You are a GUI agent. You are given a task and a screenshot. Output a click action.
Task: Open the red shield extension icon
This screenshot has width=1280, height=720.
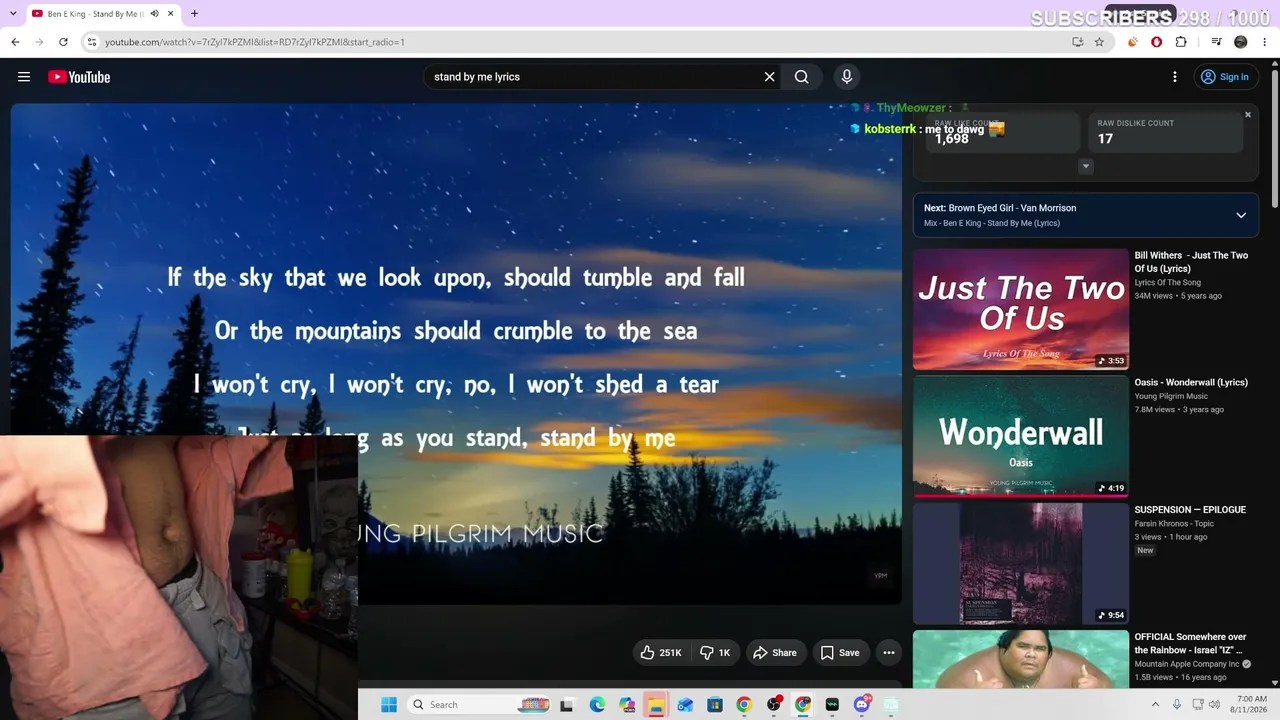point(1157,42)
